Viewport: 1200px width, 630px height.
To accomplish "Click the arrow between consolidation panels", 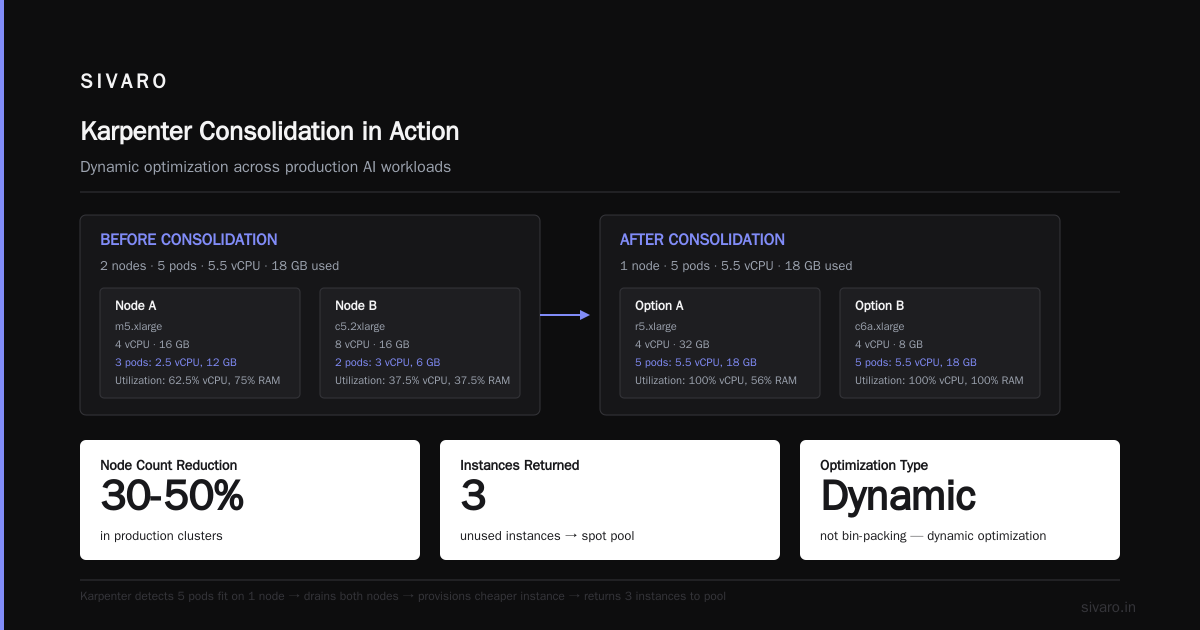I will (x=565, y=315).
